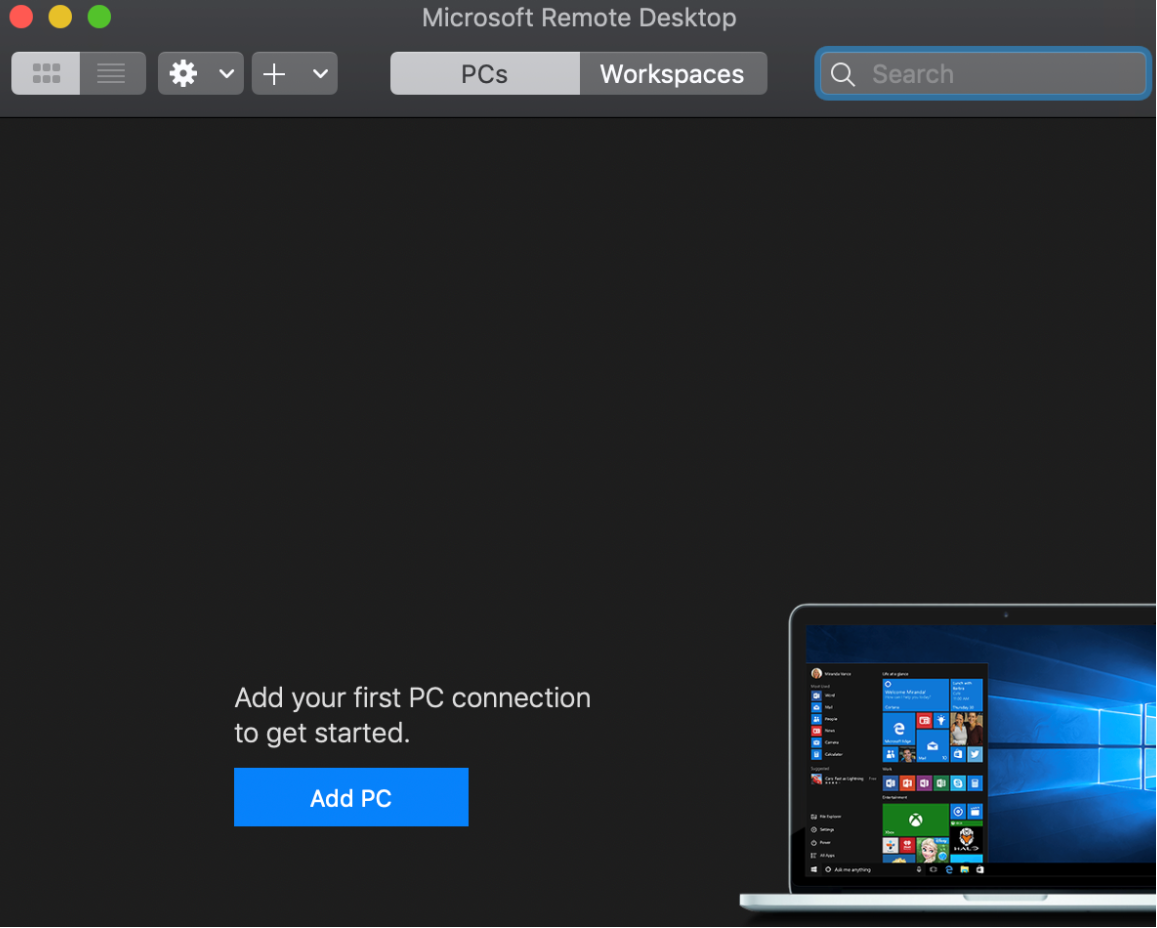The height and width of the screenshot is (928, 1157).
Task: Select the PCs tab
Action: point(485,74)
